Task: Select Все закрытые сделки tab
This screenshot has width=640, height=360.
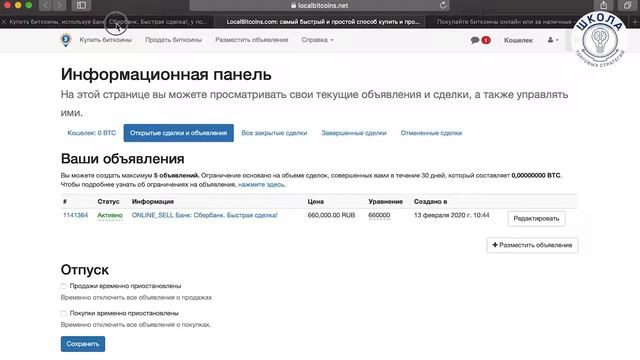Action: (x=274, y=133)
